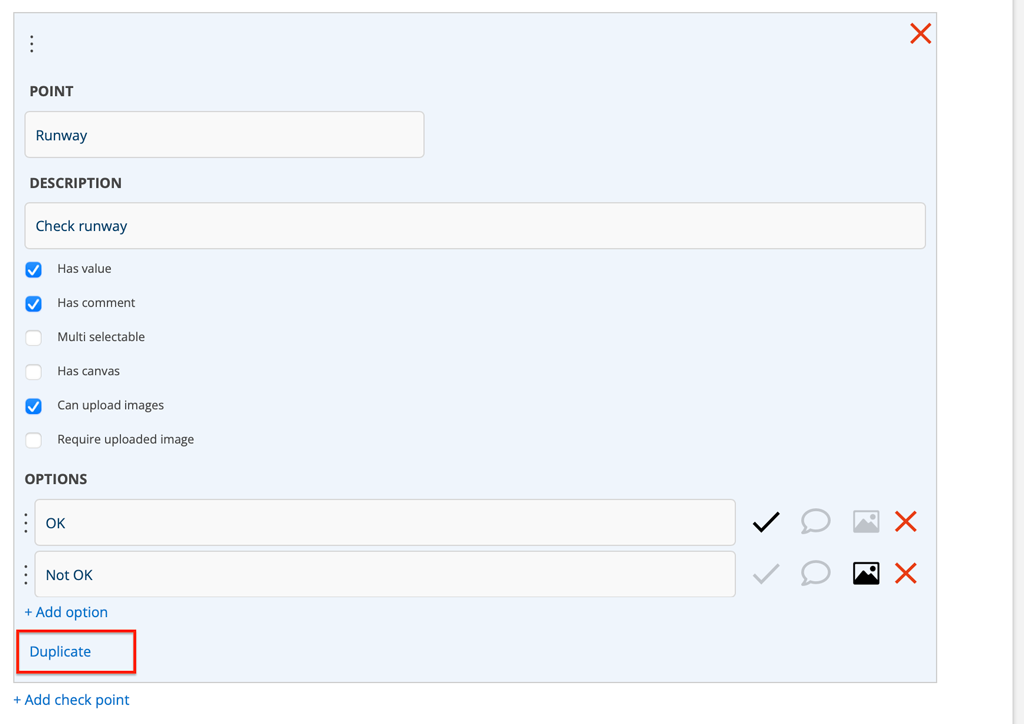Delete the OK option with red X
The width and height of the screenshot is (1024, 724).
(x=906, y=522)
